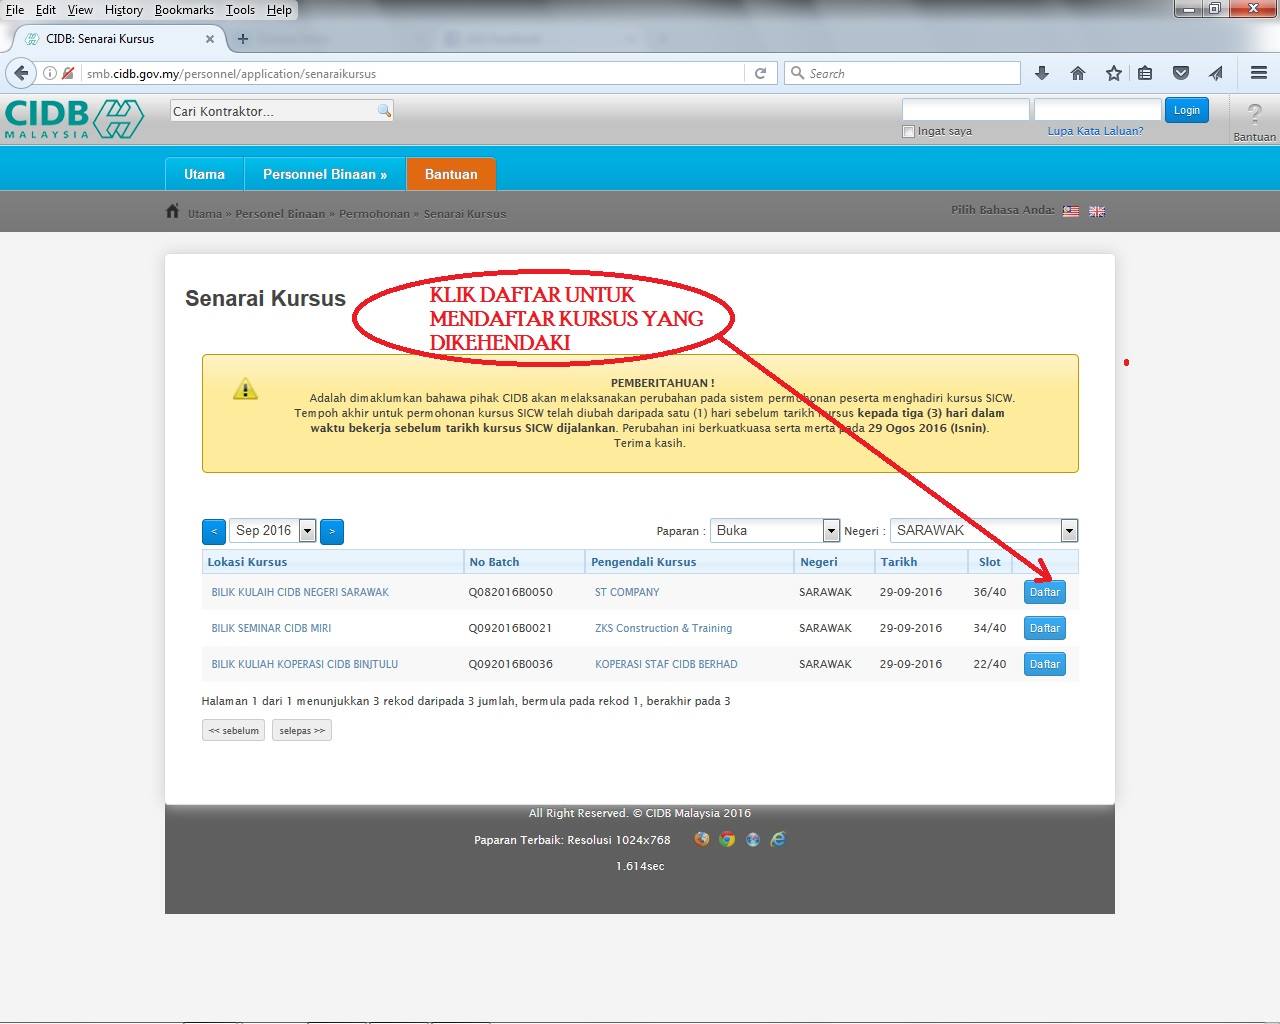The image size is (1280, 1024).
Task: Open the BILIK SEMINAR CIDB MIRI link
Action: tap(271, 628)
